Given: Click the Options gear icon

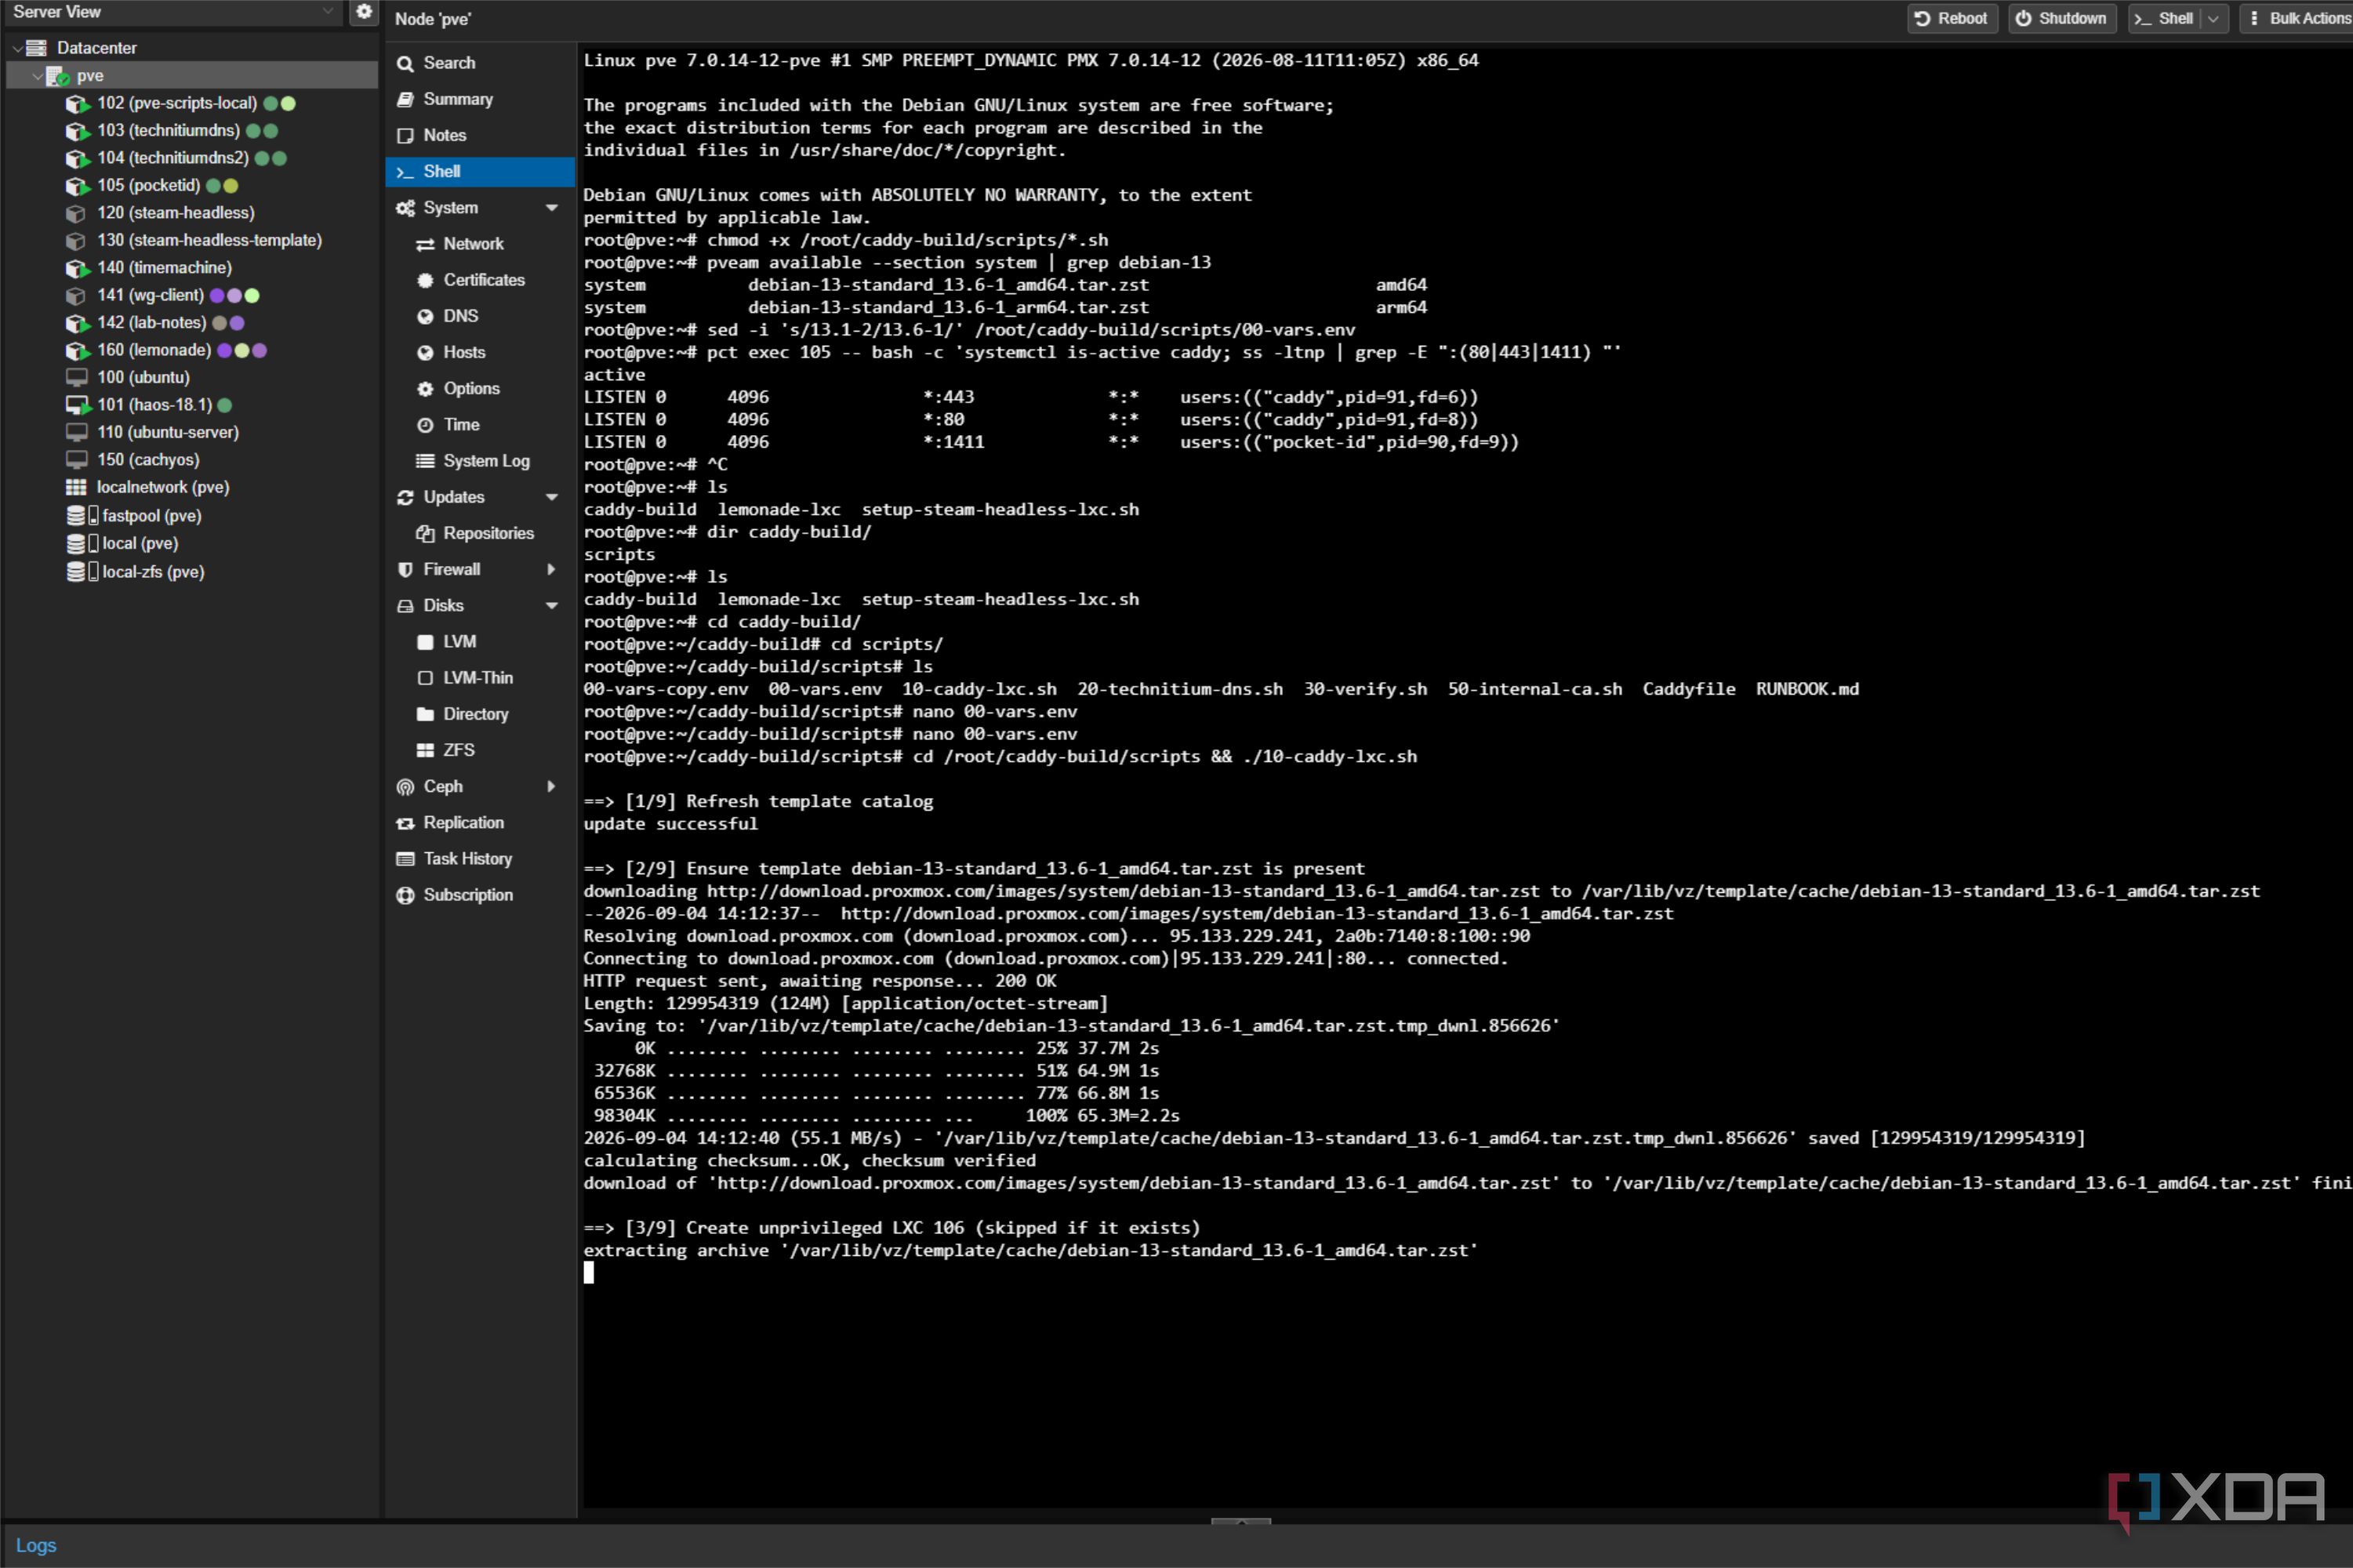Looking at the screenshot, I should coord(425,388).
